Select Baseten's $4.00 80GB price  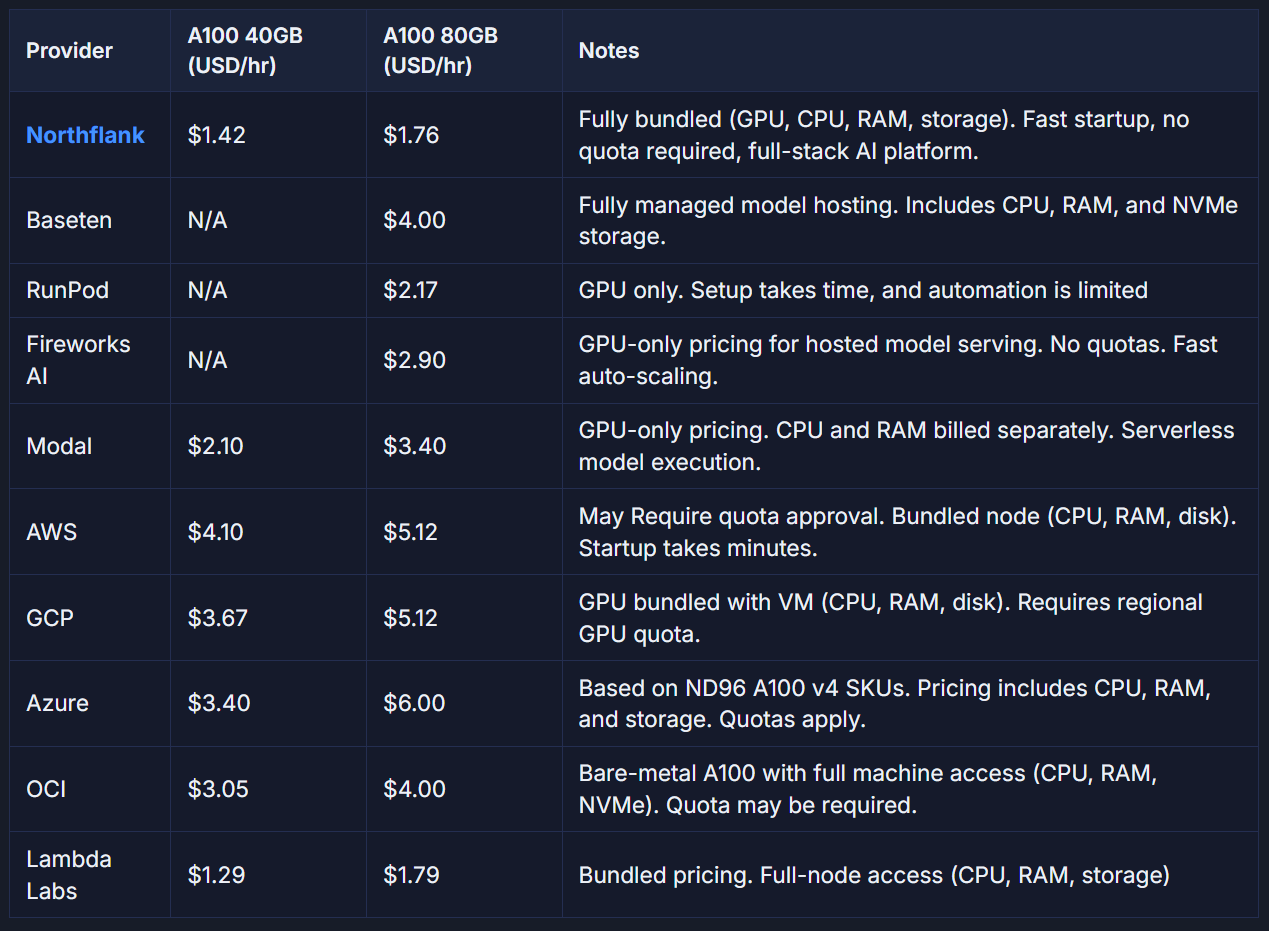tap(415, 220)
